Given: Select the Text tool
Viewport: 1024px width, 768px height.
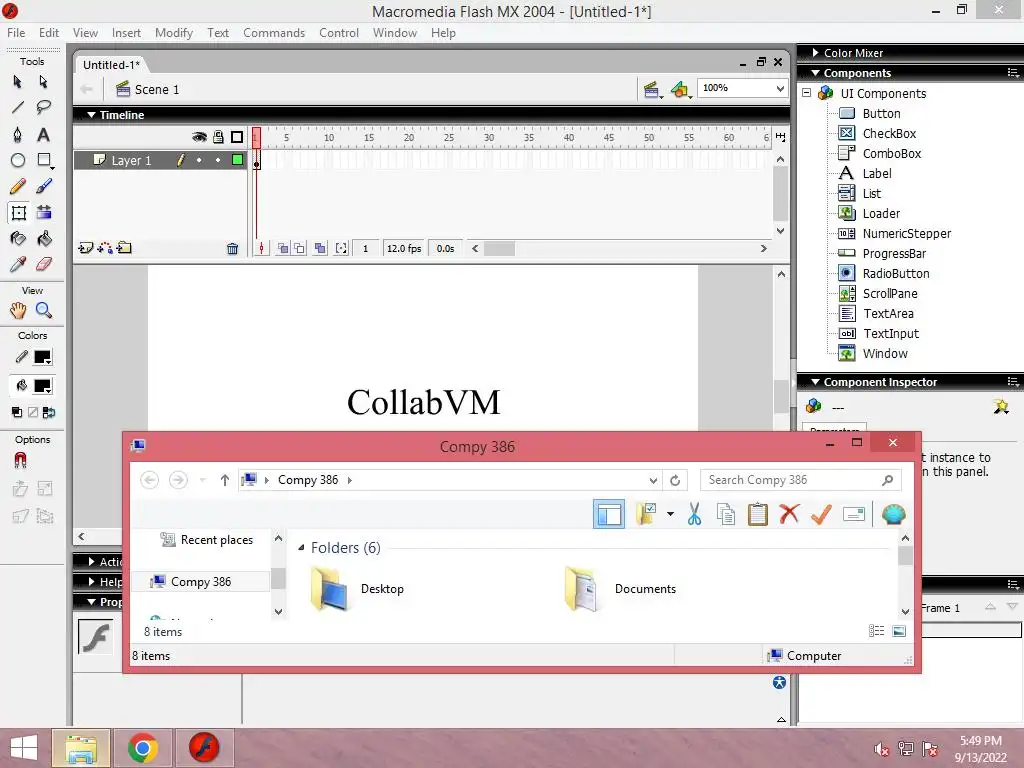Looking at the screenshot, I should click(43, 135).
